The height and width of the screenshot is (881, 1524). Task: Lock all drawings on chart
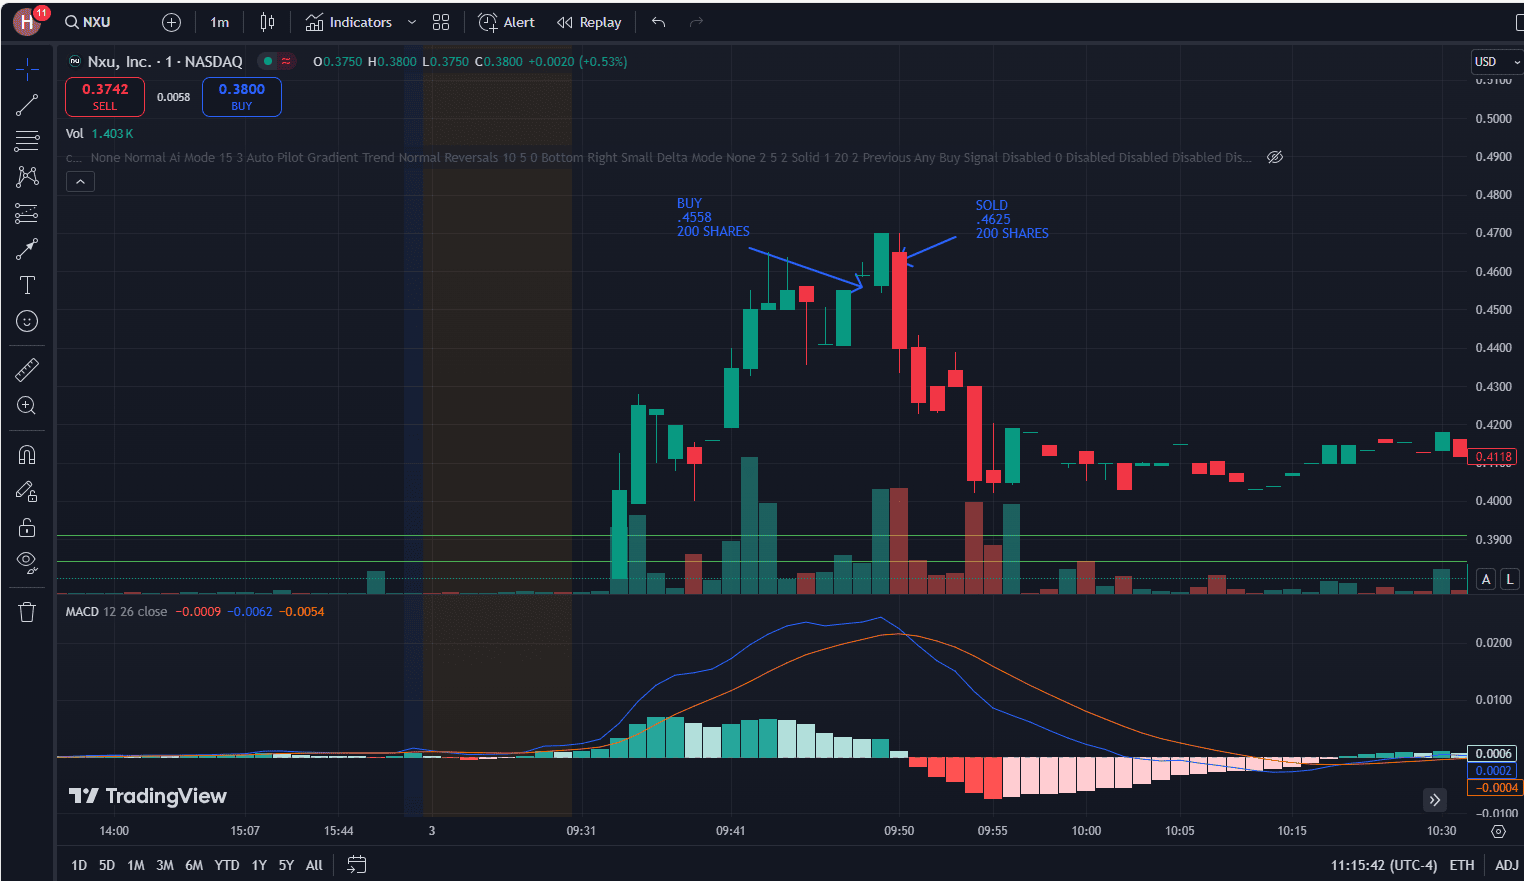coord(26,527)
